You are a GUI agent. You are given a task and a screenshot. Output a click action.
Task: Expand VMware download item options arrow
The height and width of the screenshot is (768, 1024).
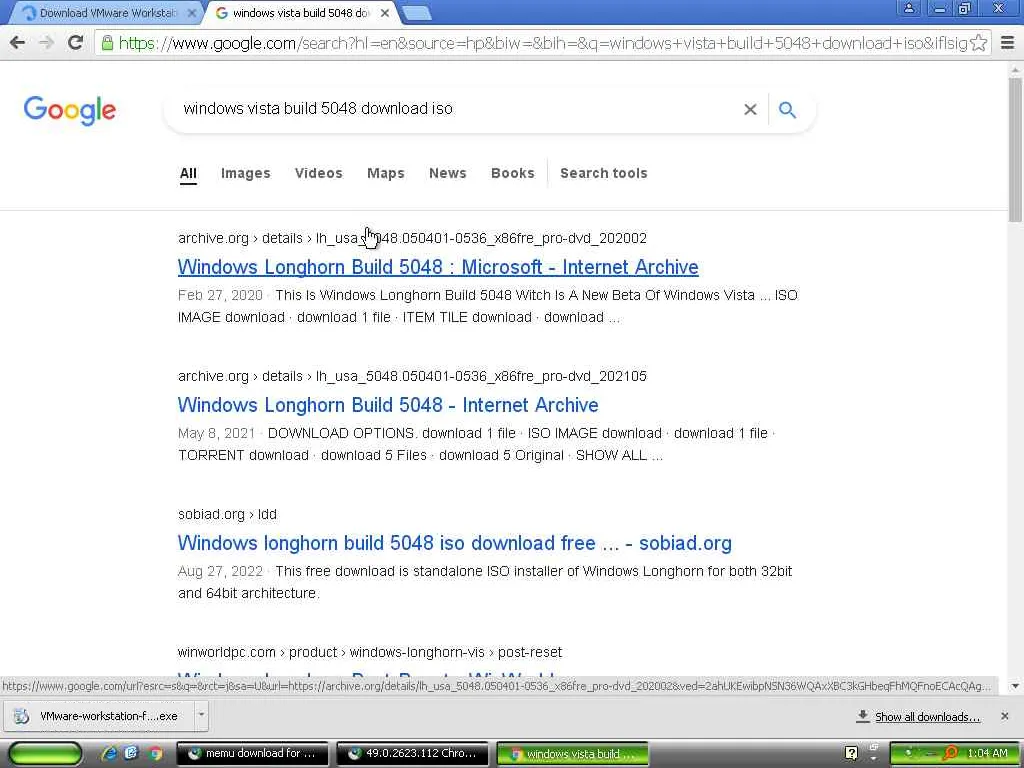[201, 715]
